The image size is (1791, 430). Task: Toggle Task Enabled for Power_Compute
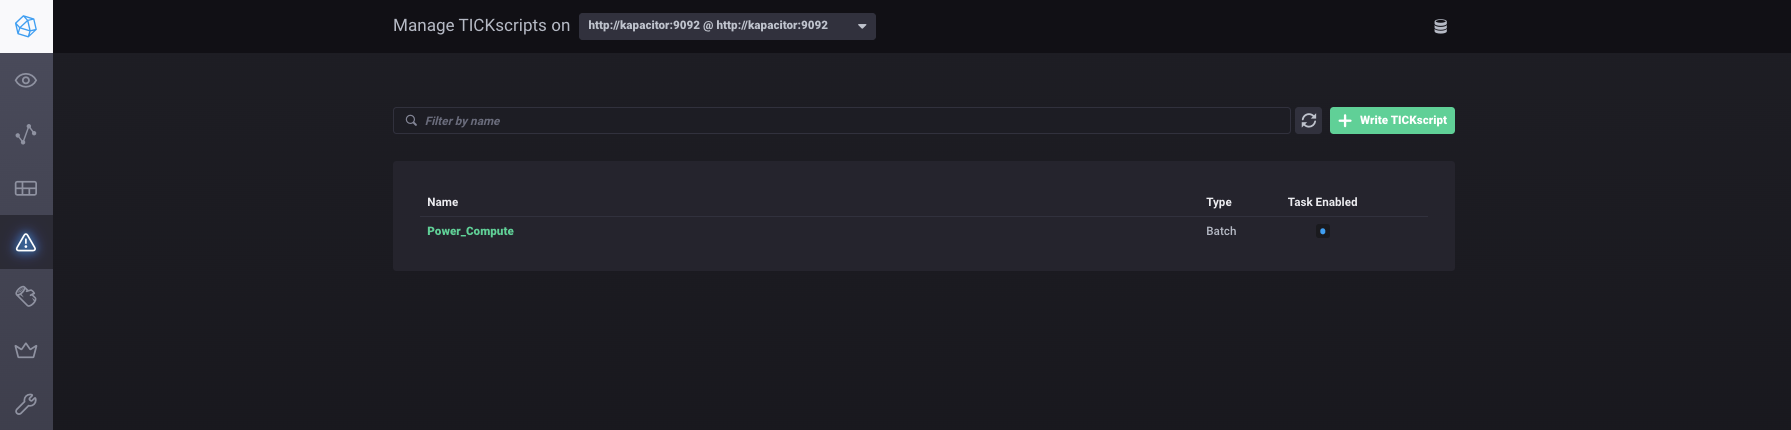[x=1322, y=231]
